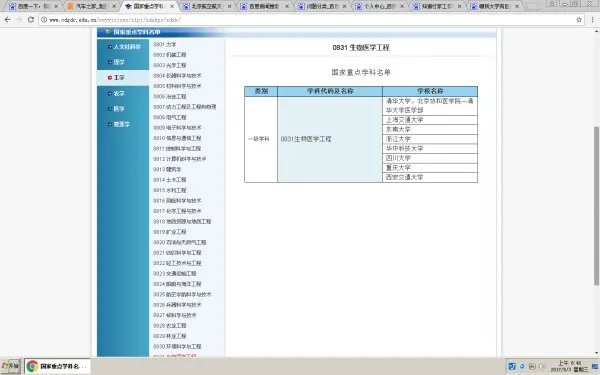Open 0805 材料科学与工程 link

177,86
